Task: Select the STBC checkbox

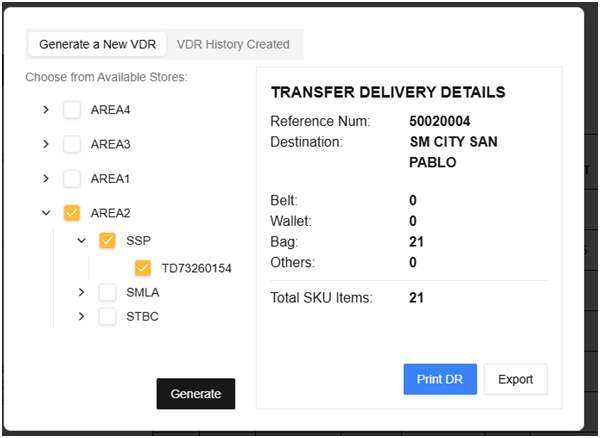Action: [108, 317]
